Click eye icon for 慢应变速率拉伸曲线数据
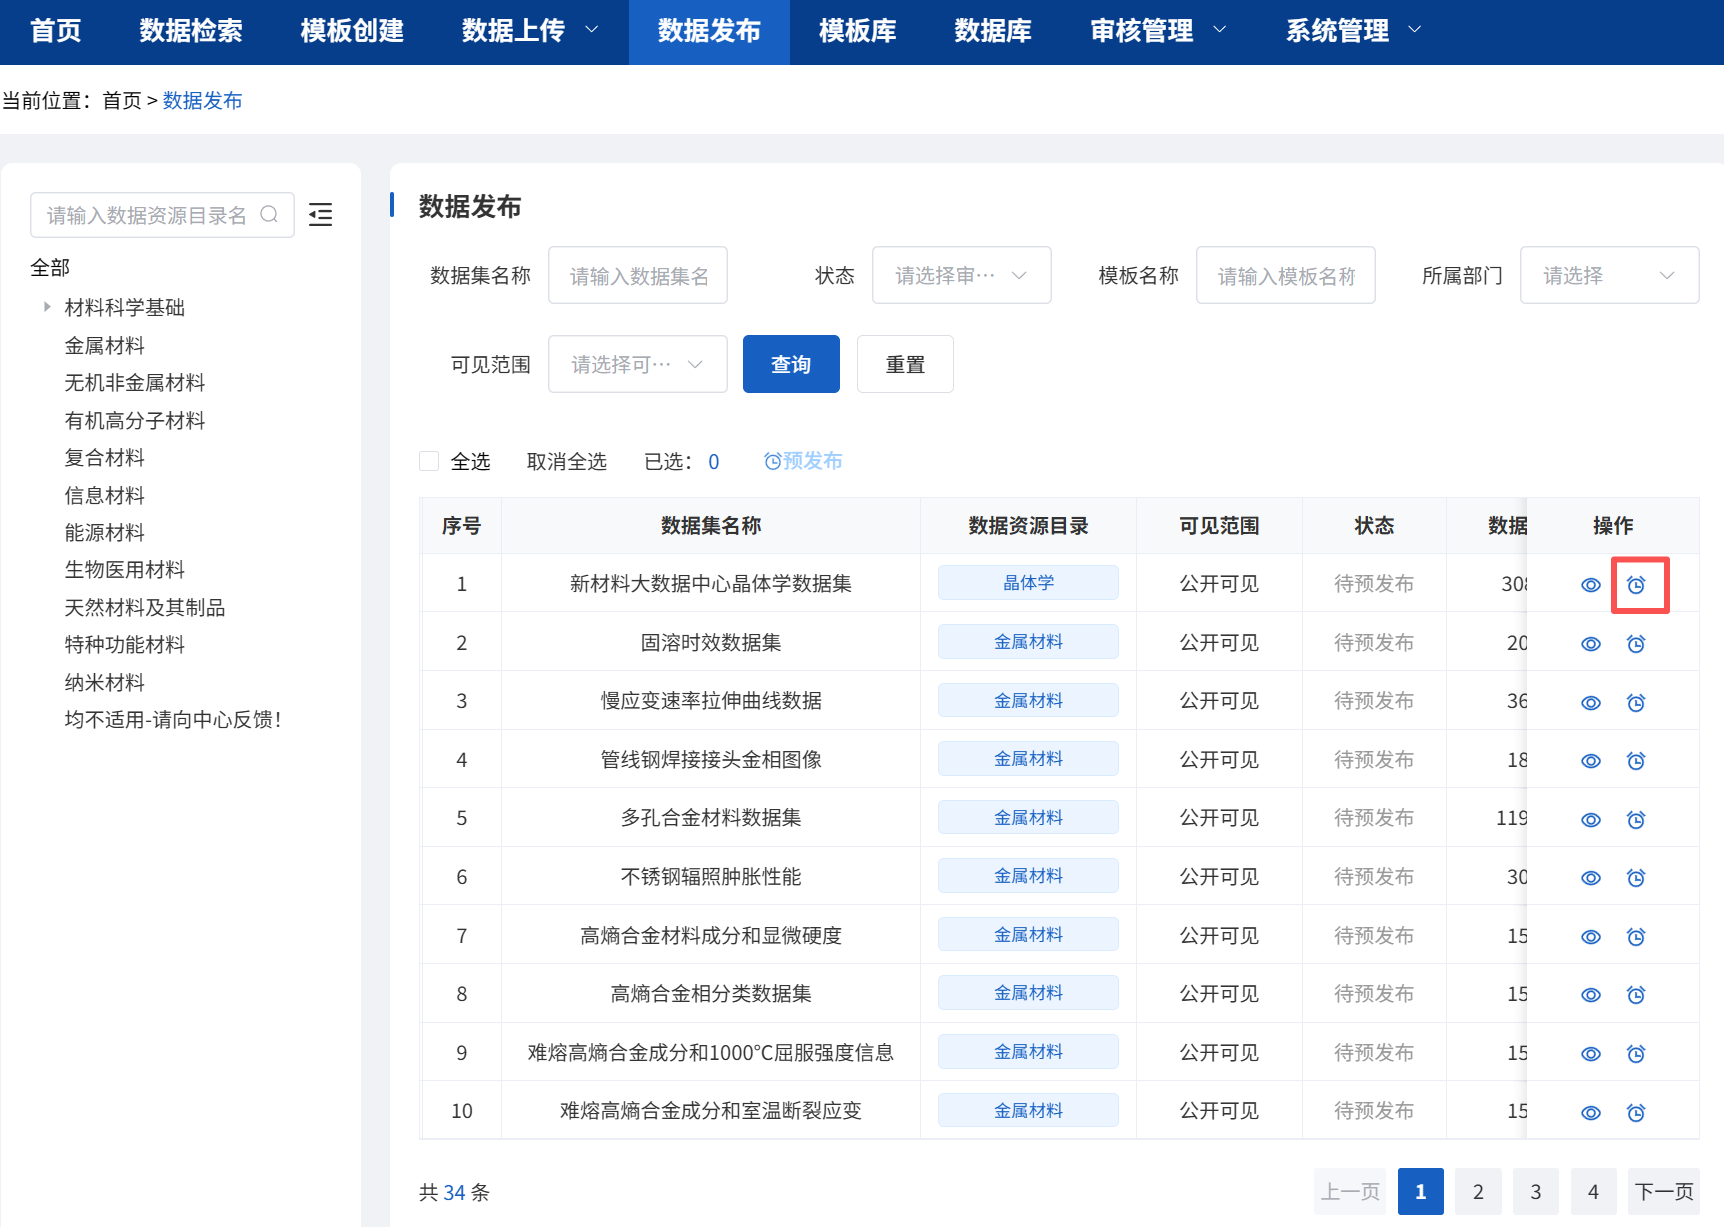Viewport: 1724px width, 1227px height. pyautogui.click(x=1591, y=702)
